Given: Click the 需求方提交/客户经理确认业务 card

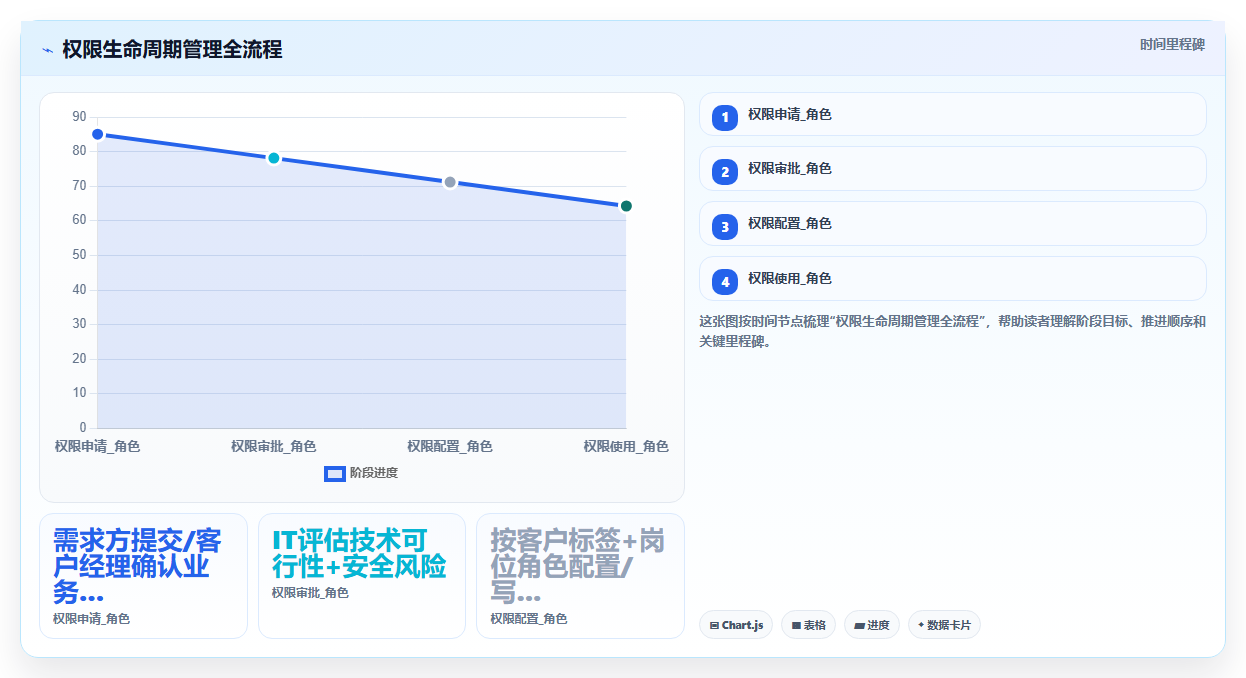Looking at the screenshot, I should coord(143,576).
